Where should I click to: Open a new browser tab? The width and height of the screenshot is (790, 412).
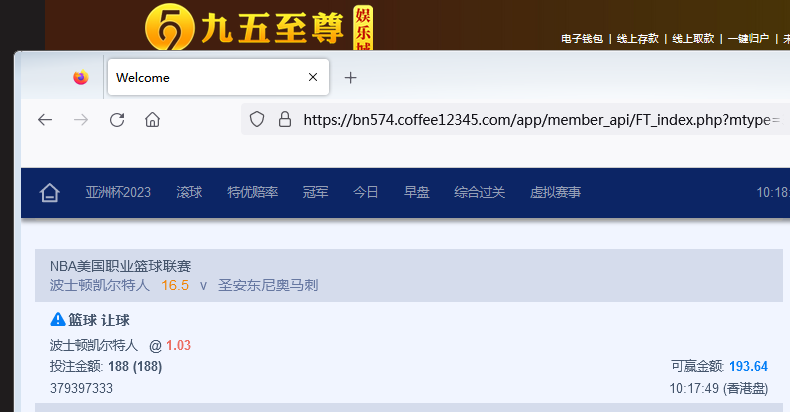pos(350,78)
